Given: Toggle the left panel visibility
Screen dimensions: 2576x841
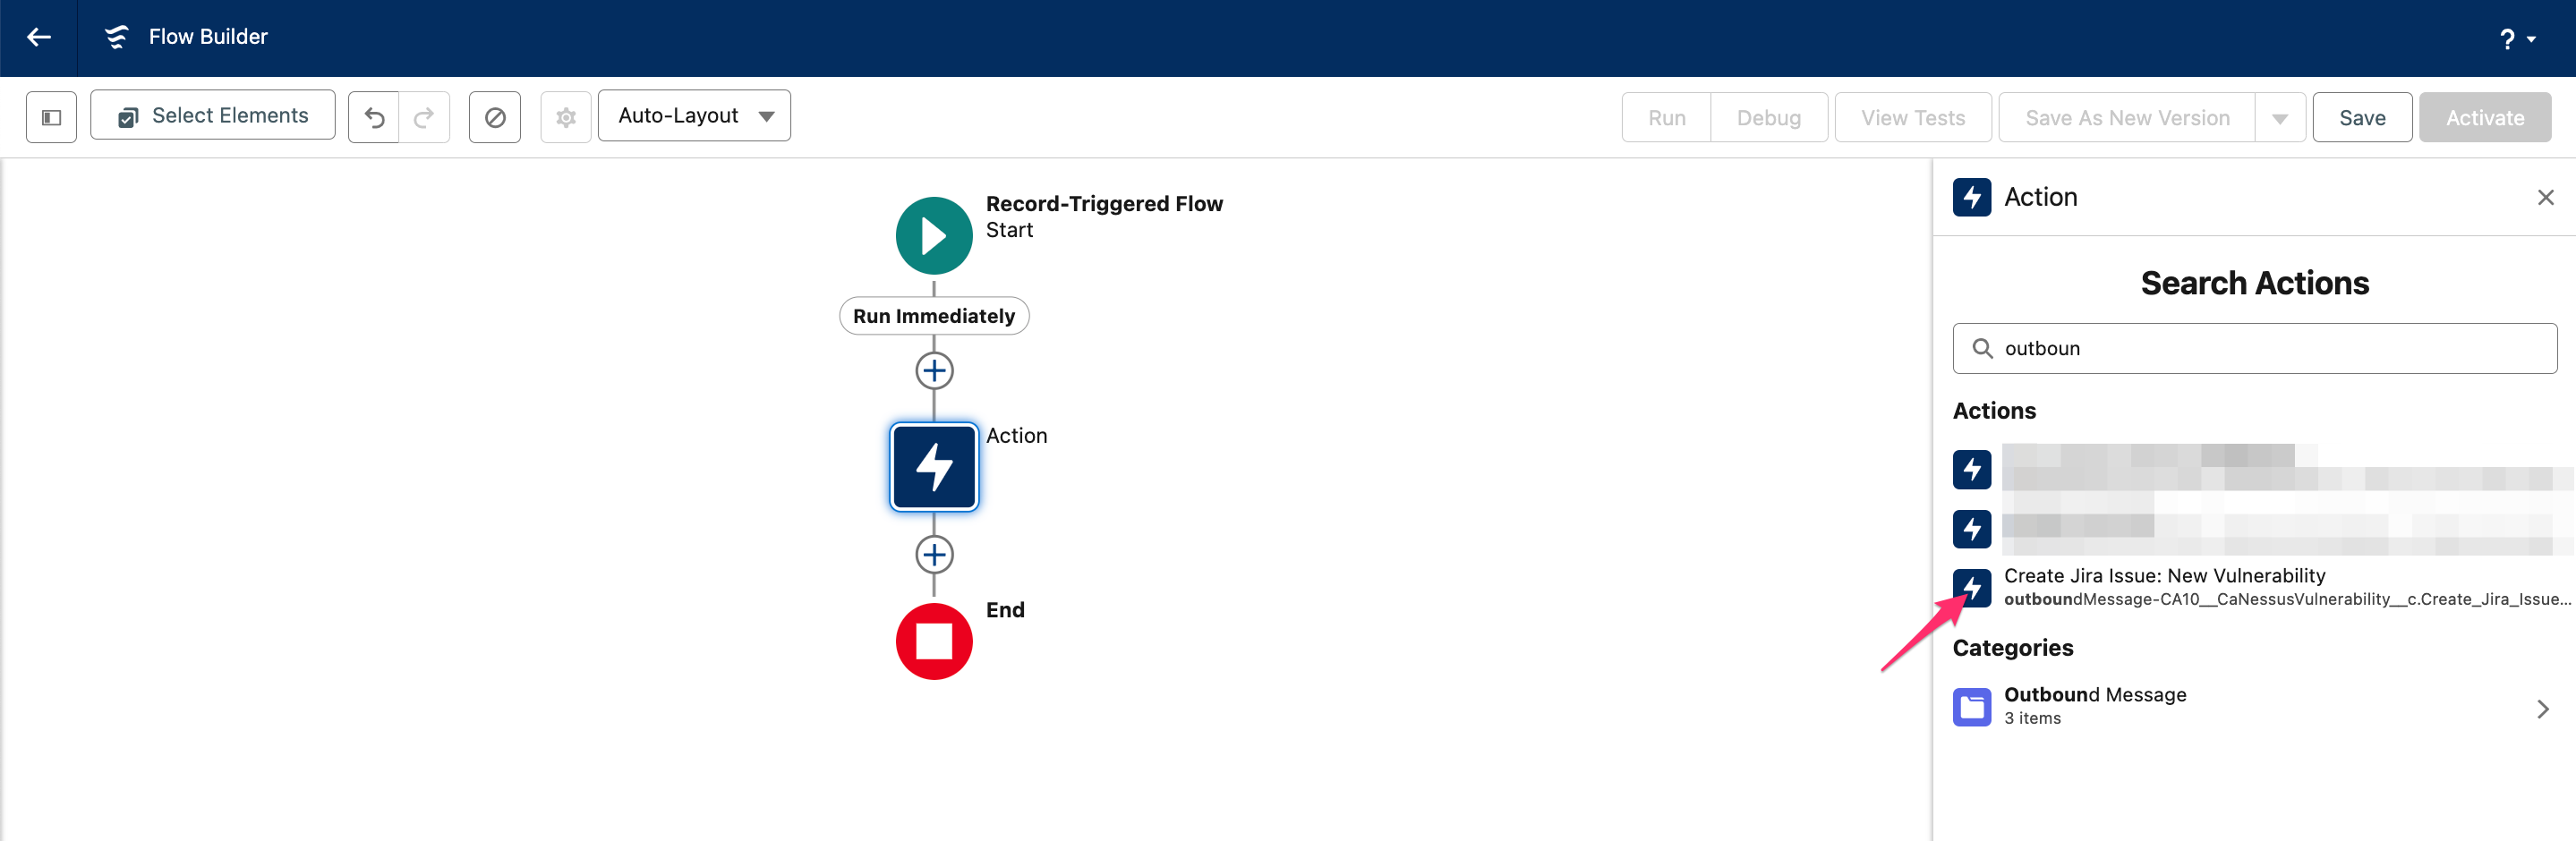Looking at the screenshot, I should click(x=49, y=116).
